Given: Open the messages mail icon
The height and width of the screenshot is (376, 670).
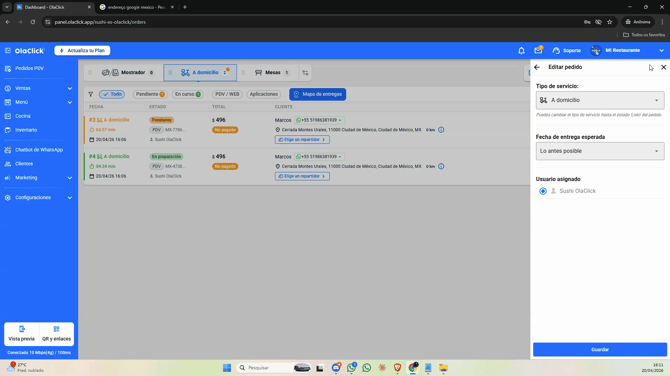Looking at the screenshot, I should click(538, 50).
